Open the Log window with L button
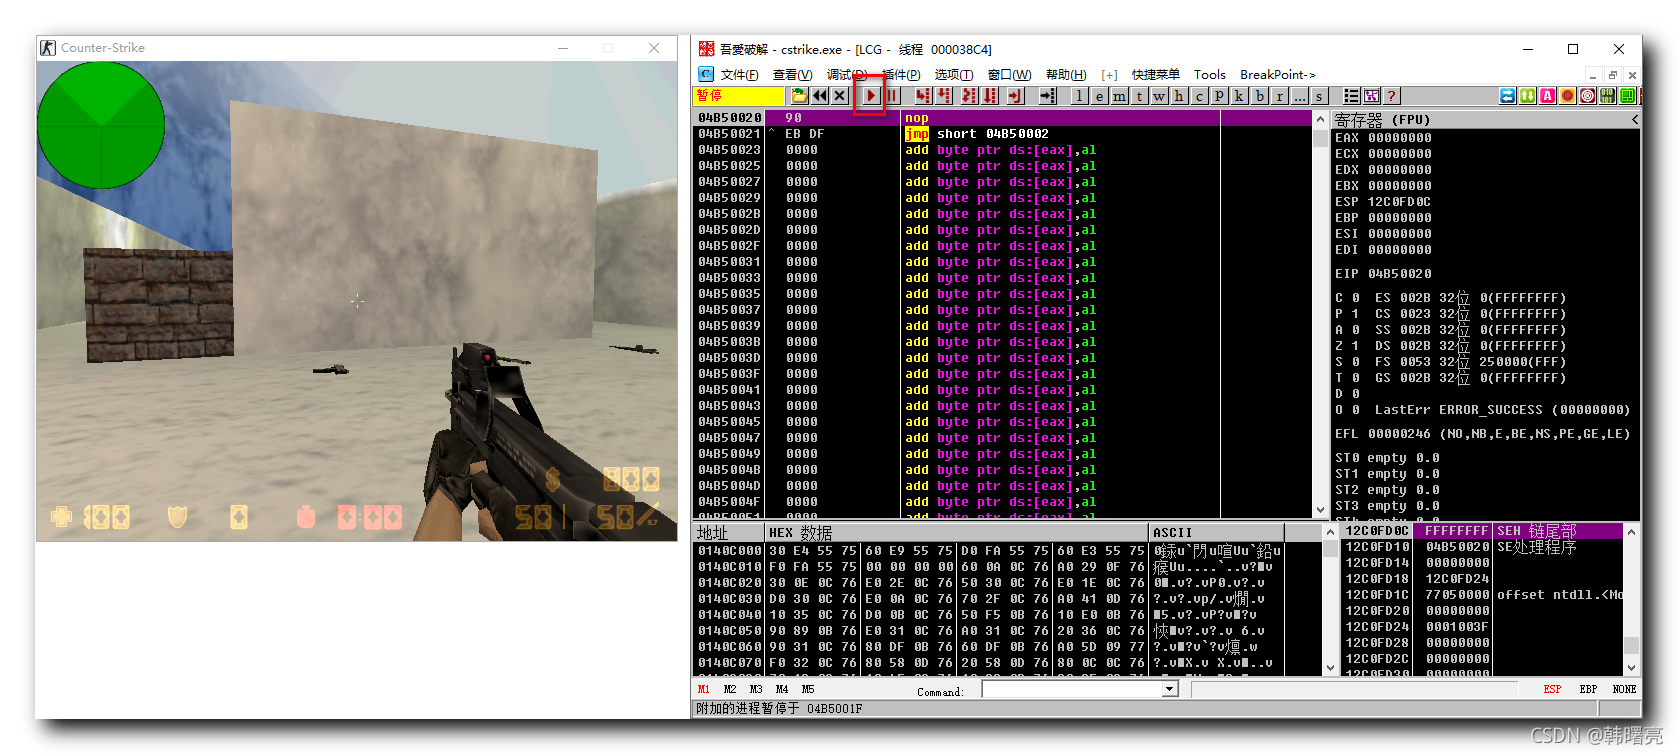The width and height of the screenshot is (1678, 754). click(1080, 96)
